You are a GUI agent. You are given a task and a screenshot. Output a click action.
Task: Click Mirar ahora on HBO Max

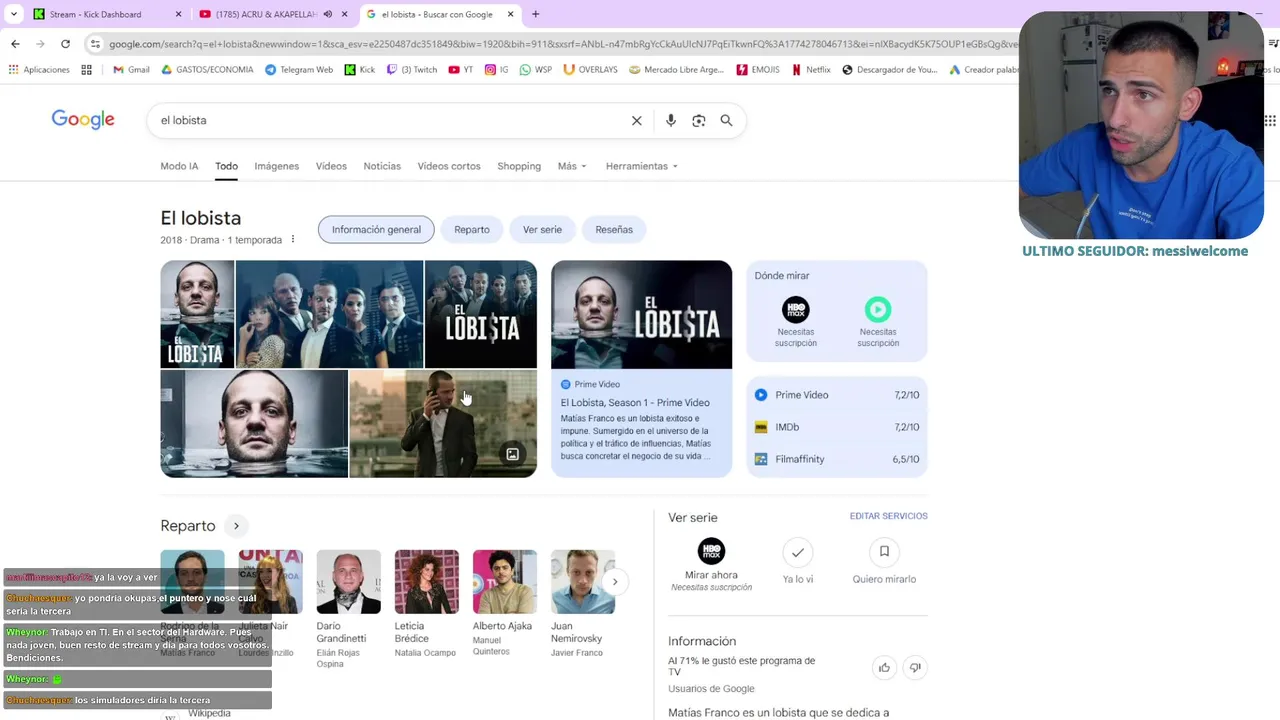(x=711, y=565)
